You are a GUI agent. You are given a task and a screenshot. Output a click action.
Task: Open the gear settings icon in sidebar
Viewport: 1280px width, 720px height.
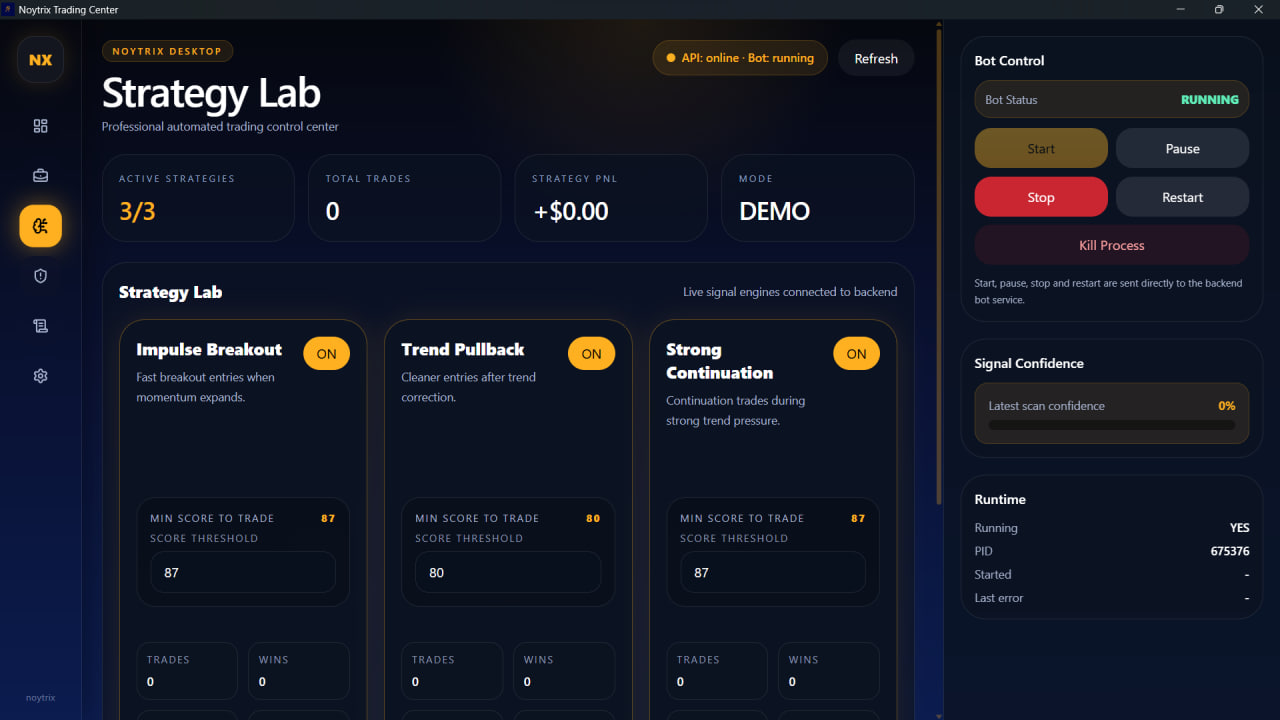pos(41,376)
